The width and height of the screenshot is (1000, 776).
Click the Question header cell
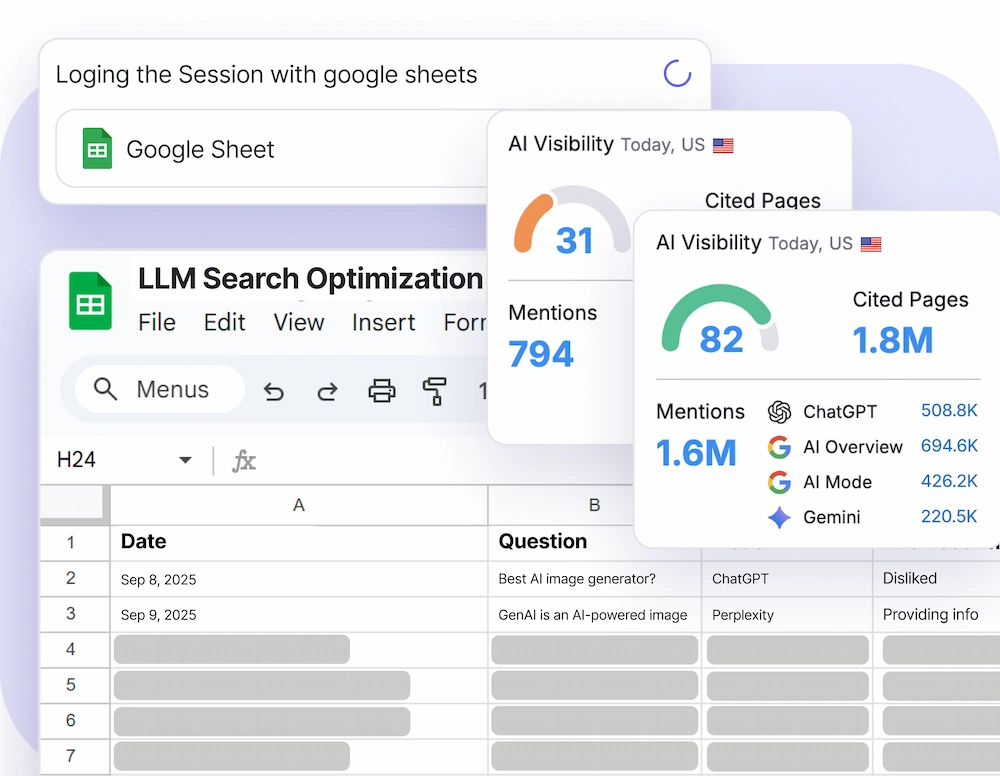[561, 543]
